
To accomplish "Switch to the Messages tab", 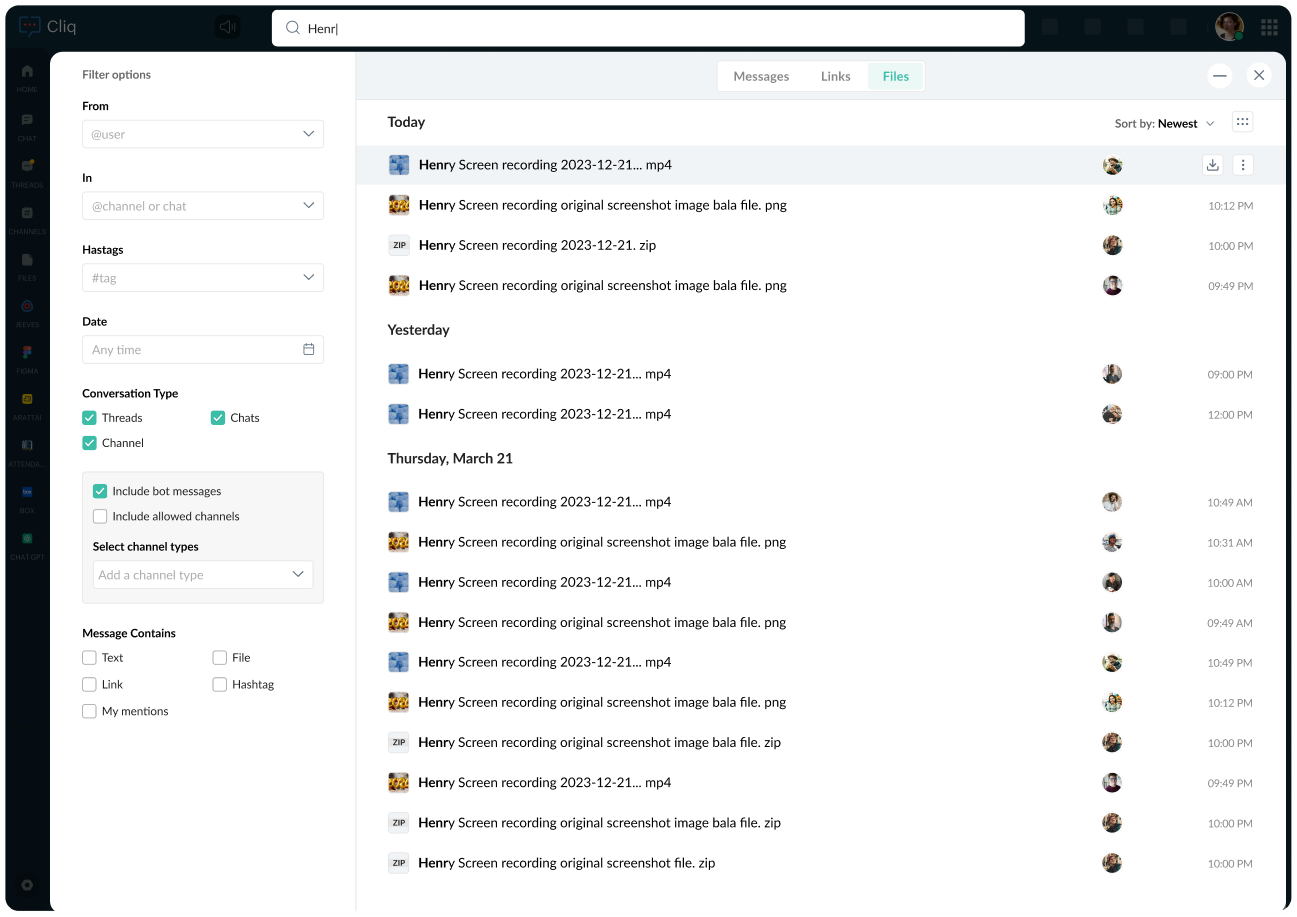I will click(761, 76).
